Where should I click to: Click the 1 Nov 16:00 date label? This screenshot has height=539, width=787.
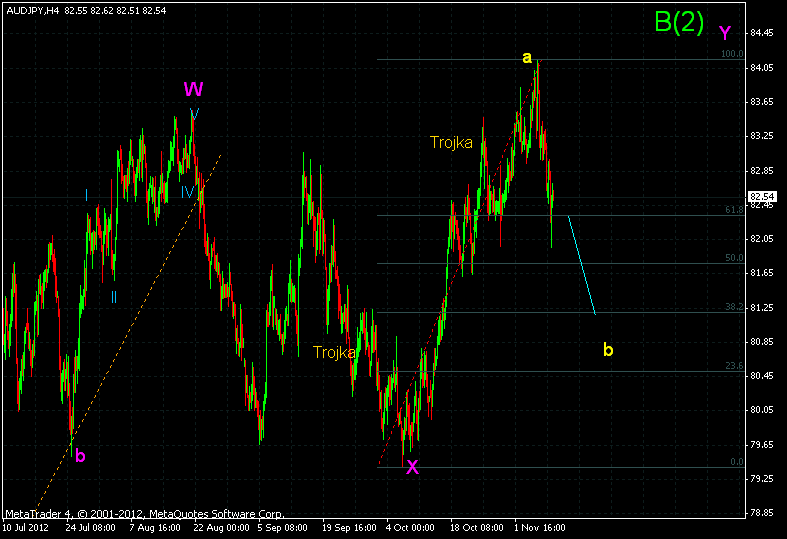(540, 528)
